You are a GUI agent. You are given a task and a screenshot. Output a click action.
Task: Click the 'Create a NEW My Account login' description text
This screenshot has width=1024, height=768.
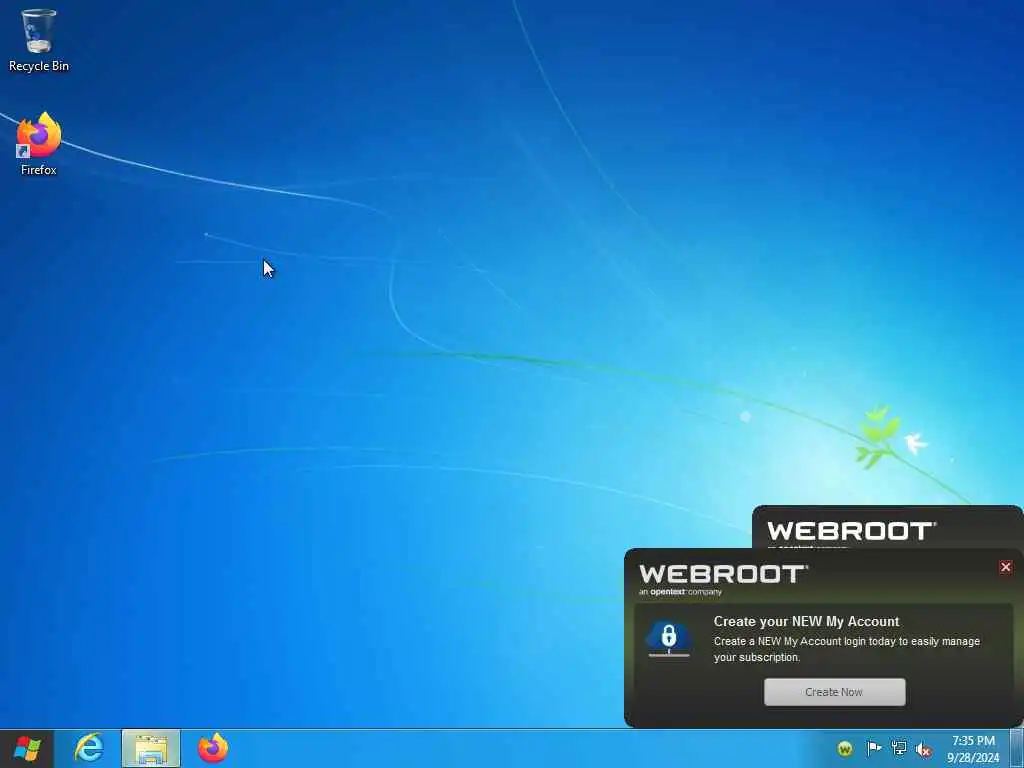click(x=846, y=649)
